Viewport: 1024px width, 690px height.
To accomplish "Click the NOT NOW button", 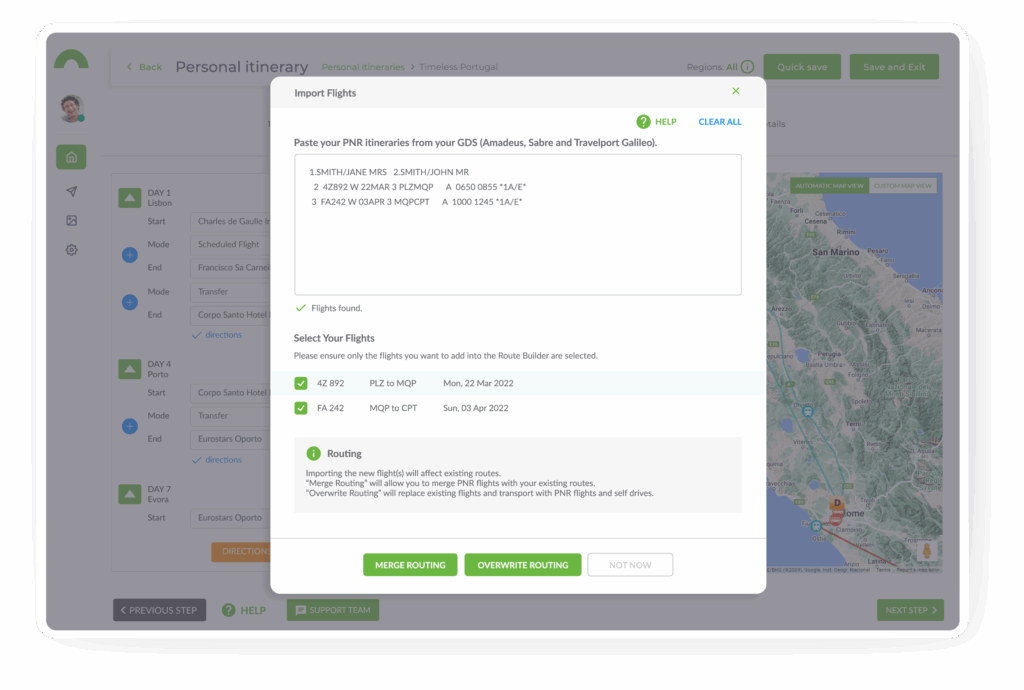I will pyautogui.click(x=630, y=565).
